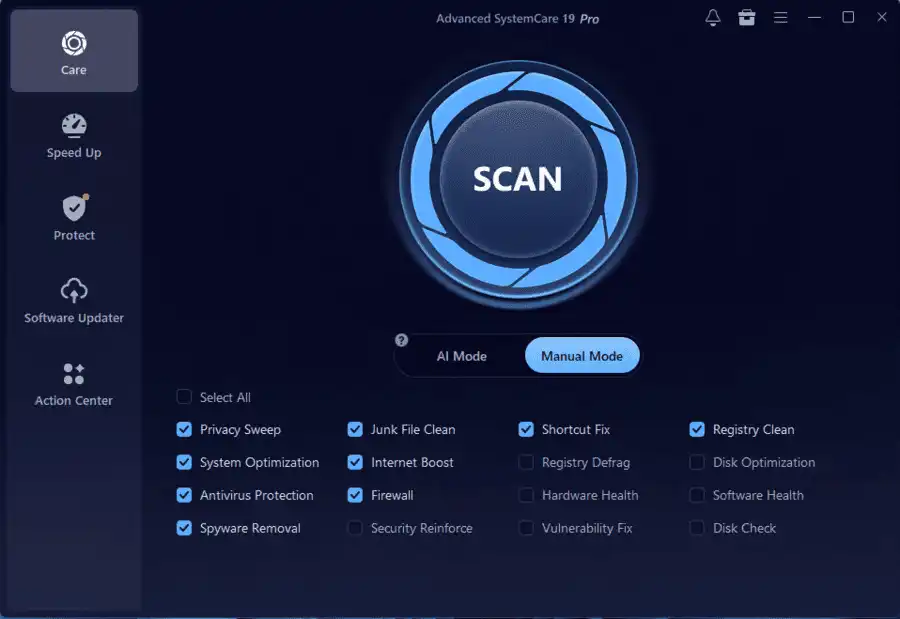Open the notifications bell
This screenshot has width=900, height=619.
coord(712,17)
